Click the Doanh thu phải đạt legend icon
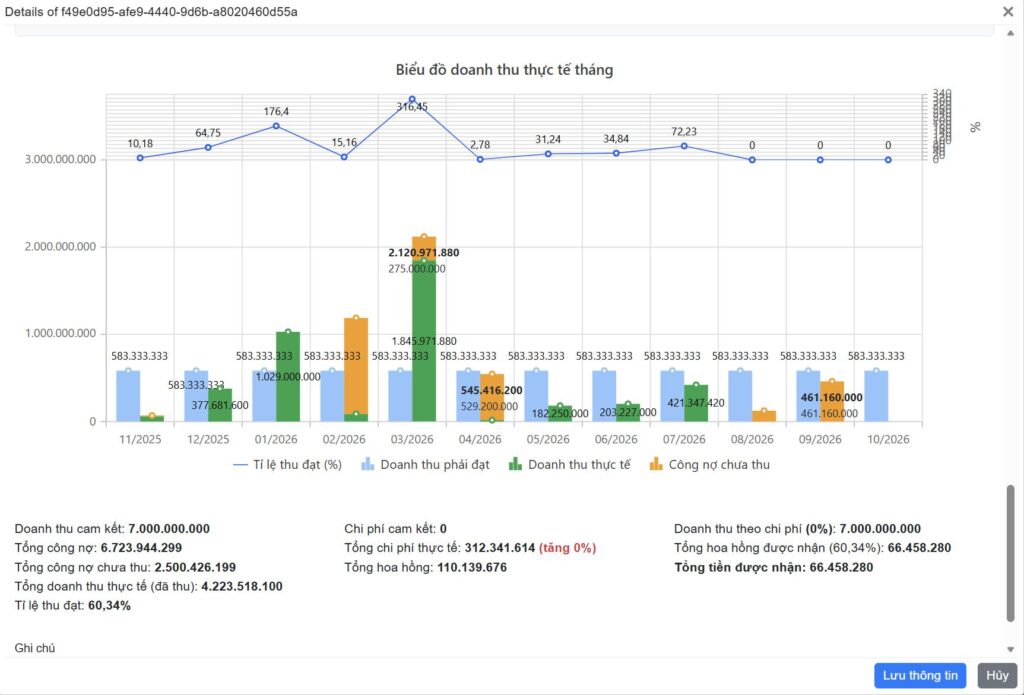This screenshot has width=1024, height=695. coord(368,464)
